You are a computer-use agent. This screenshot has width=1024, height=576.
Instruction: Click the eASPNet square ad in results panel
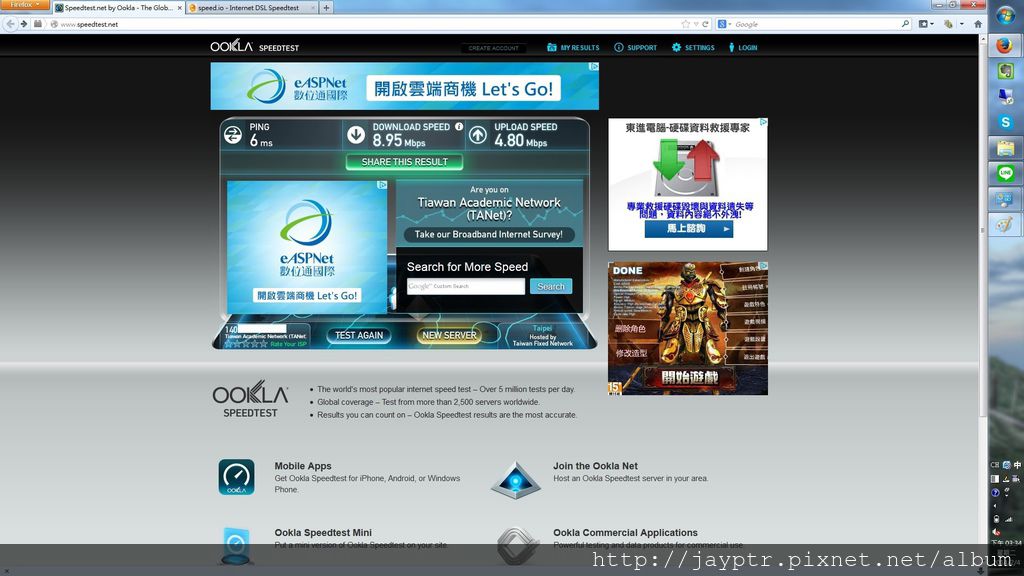(307, 248)
